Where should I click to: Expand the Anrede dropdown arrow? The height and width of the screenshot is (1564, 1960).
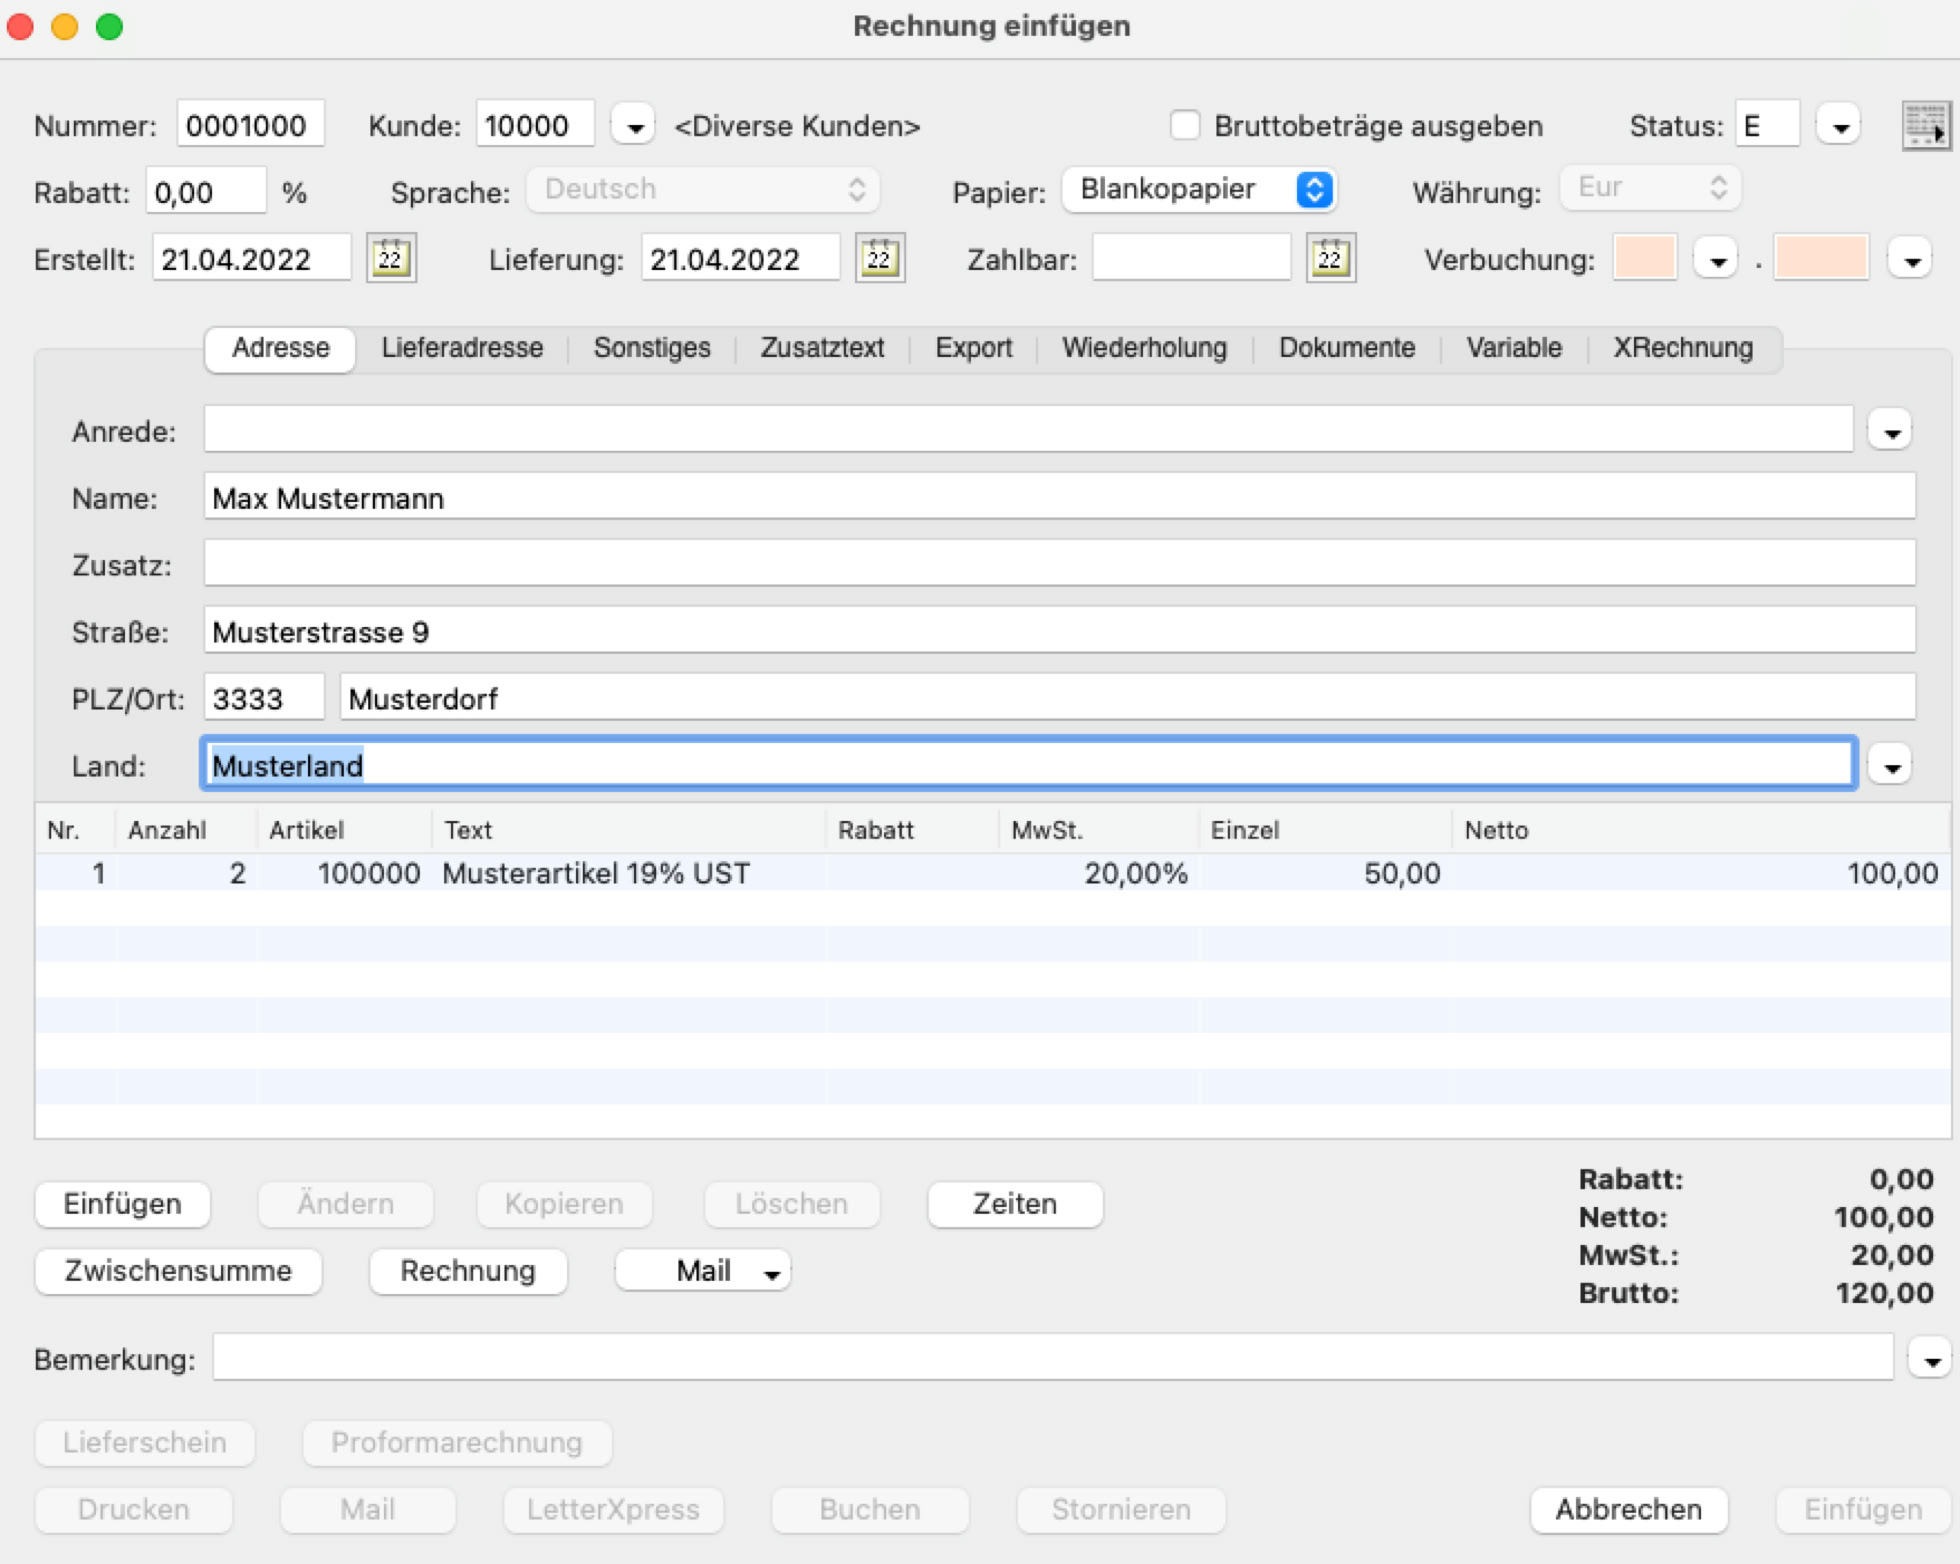point(1890,432)
